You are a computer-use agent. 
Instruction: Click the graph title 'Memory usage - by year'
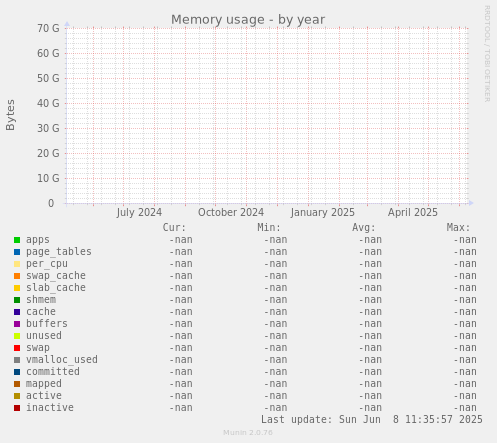click(x=248, y=20)
